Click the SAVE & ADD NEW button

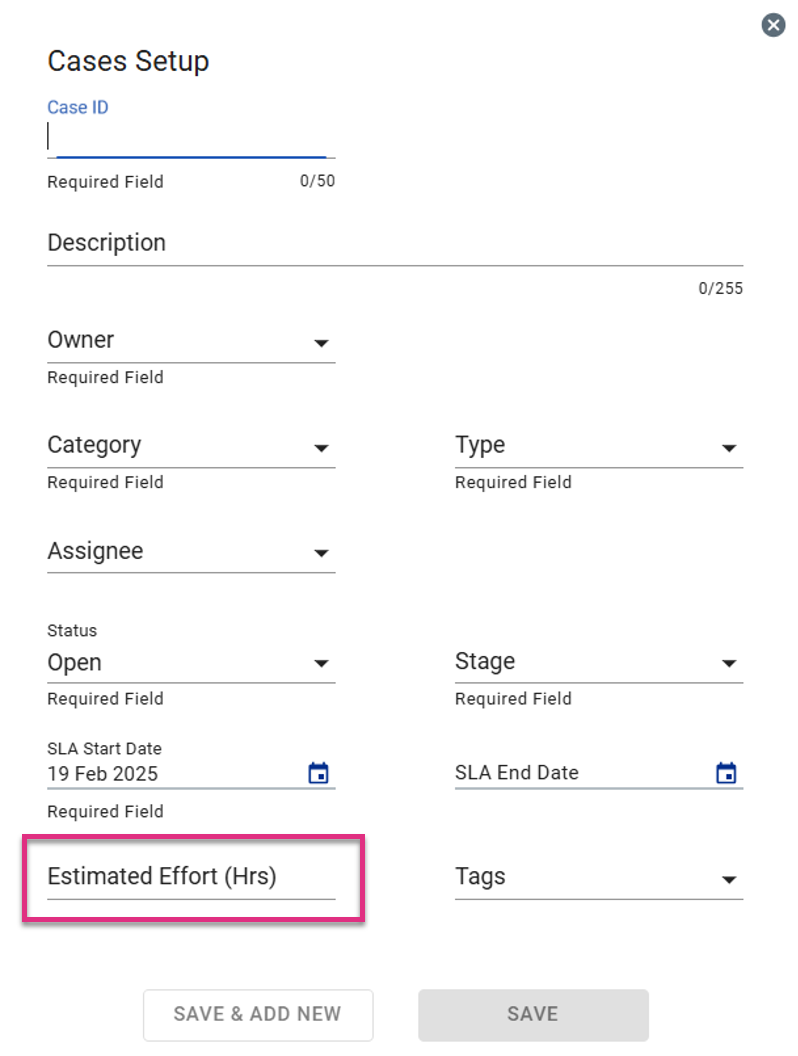pyautogui.click(x=258, y=1015)
